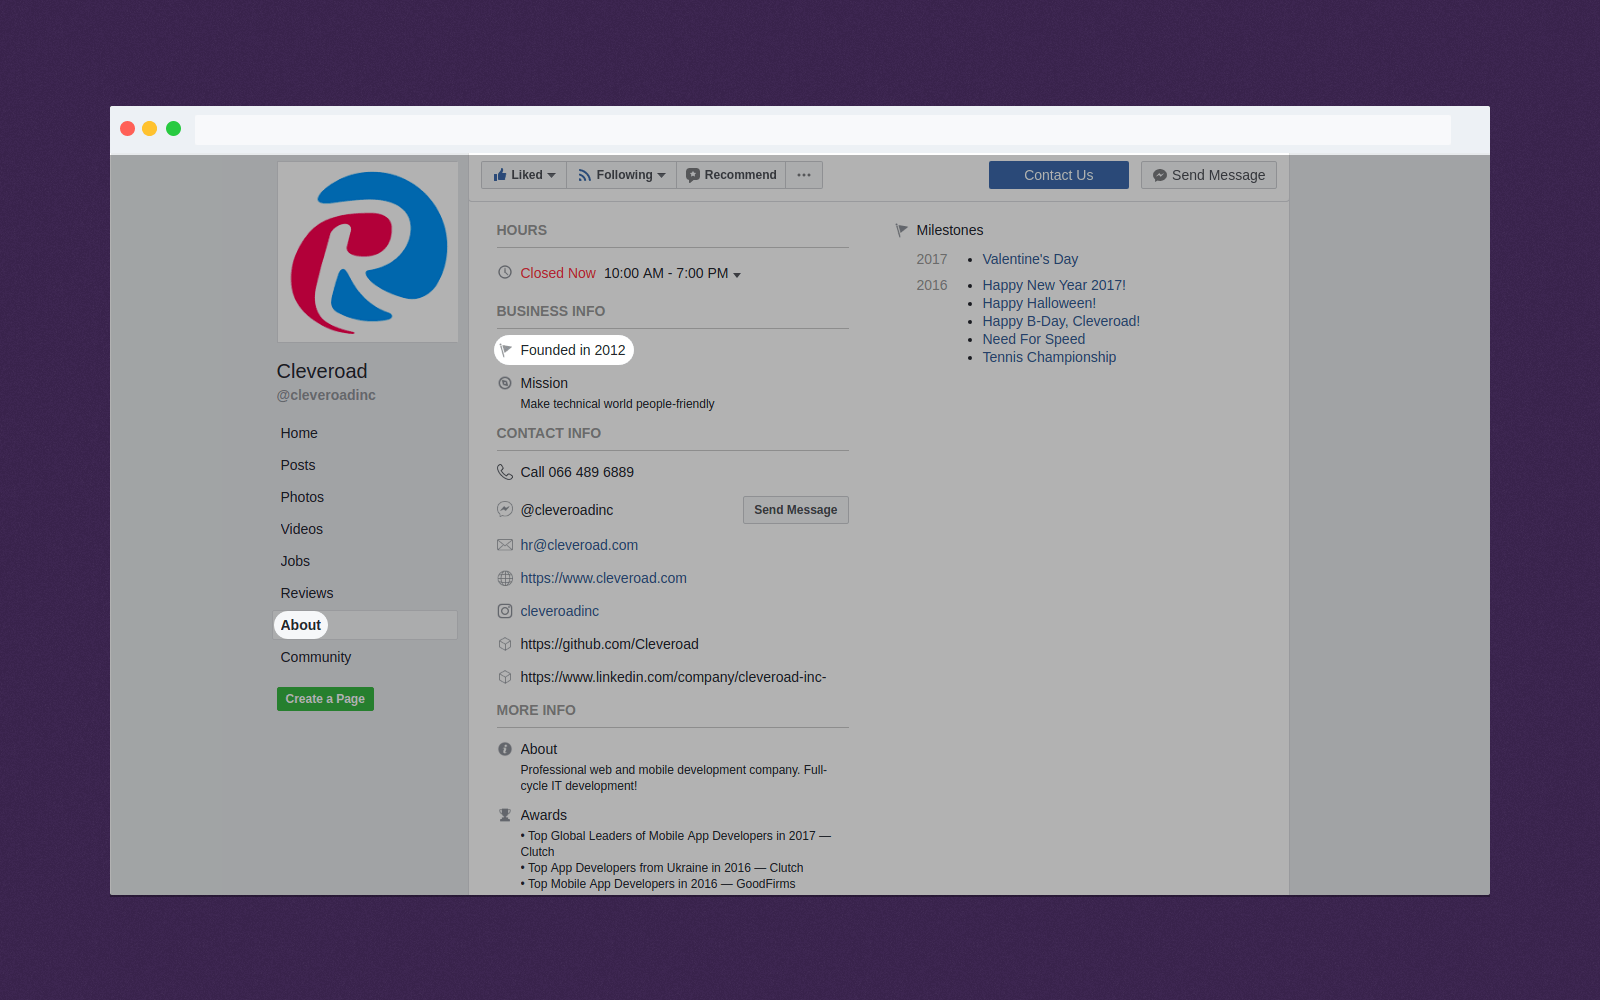
Task: Click the LinkedIn company URL text
Action: click(673, 677)
